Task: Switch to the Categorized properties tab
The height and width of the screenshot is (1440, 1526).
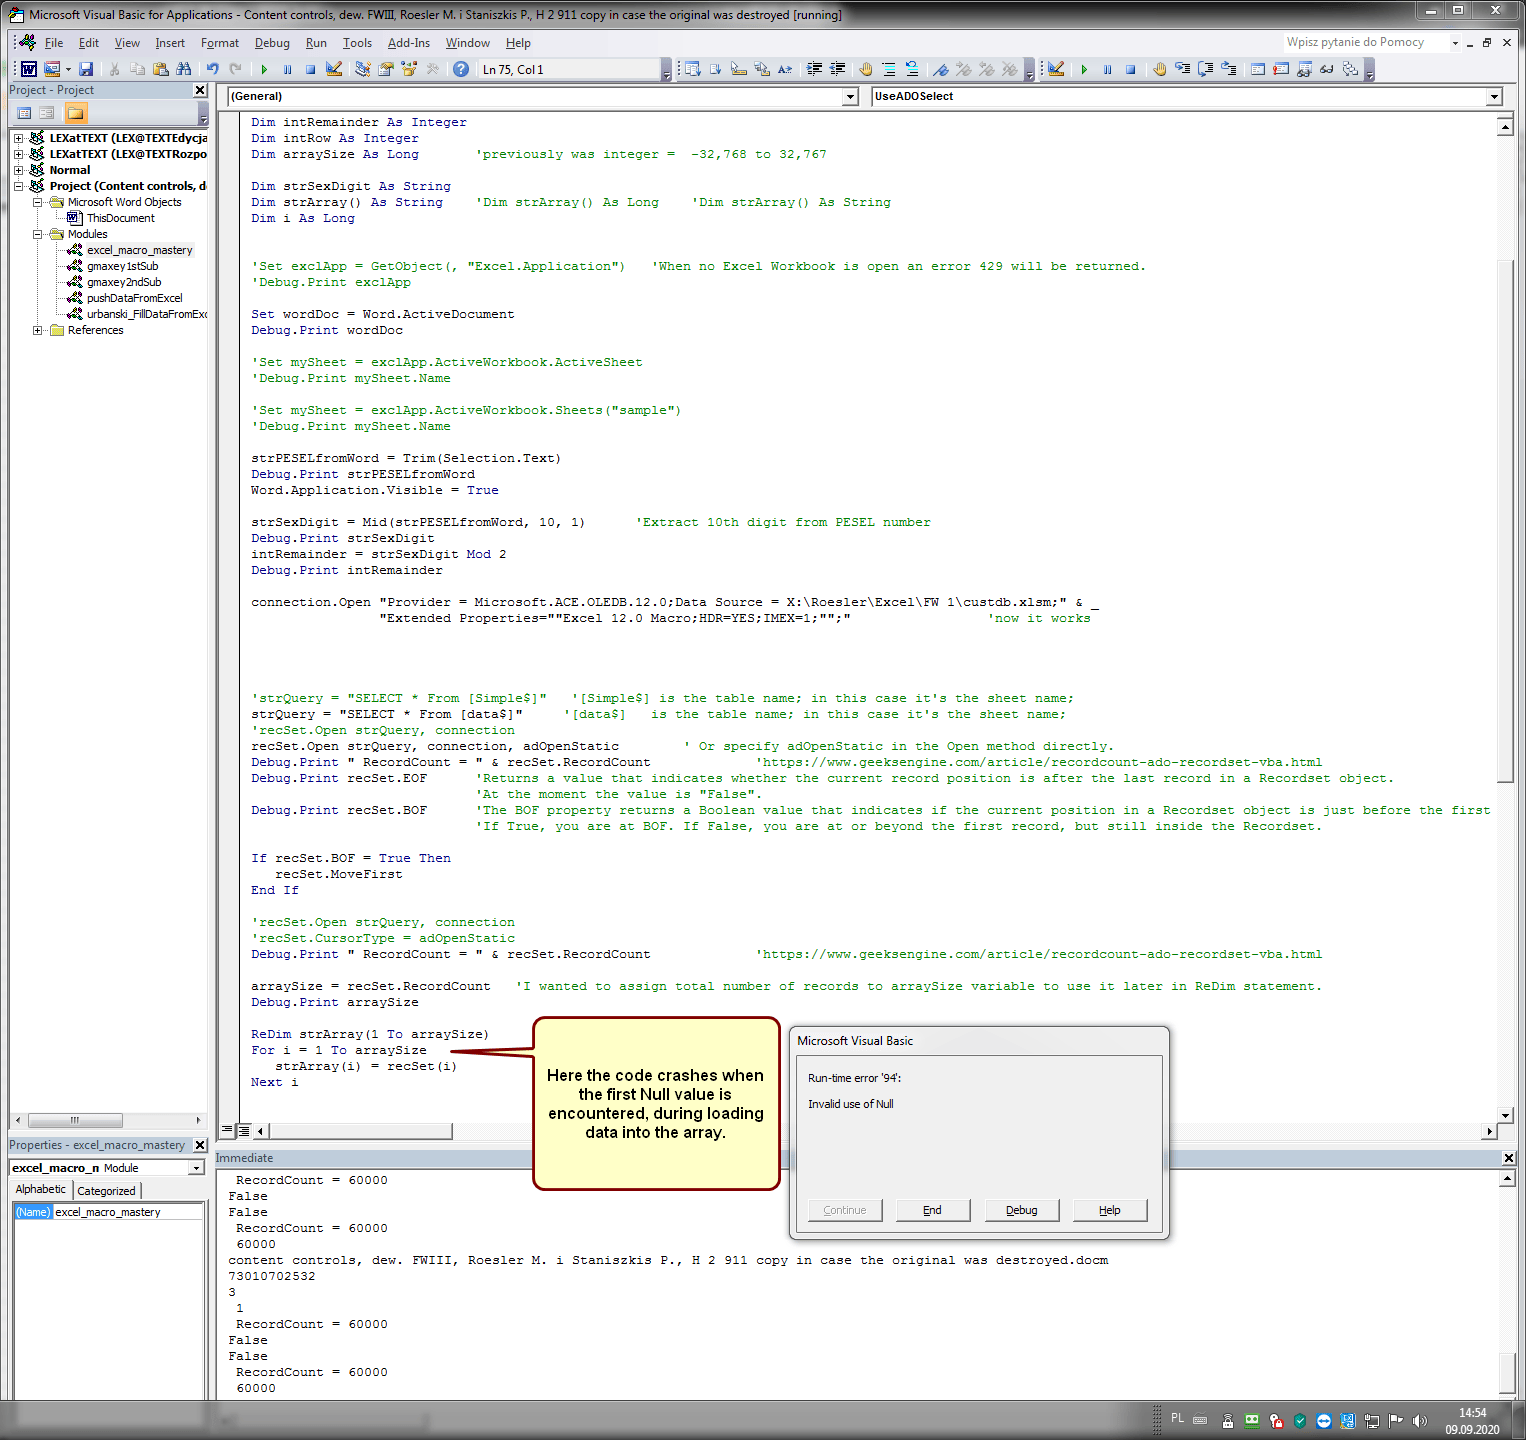Action: point(107,1190)
